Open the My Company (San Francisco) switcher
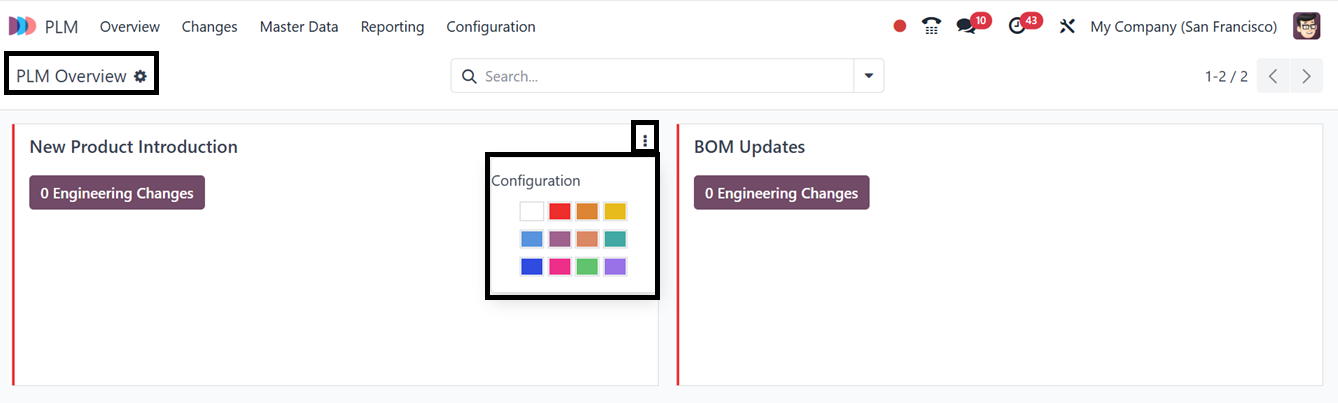Viewport: 1338px width, 403px height. coord(1183,27)
